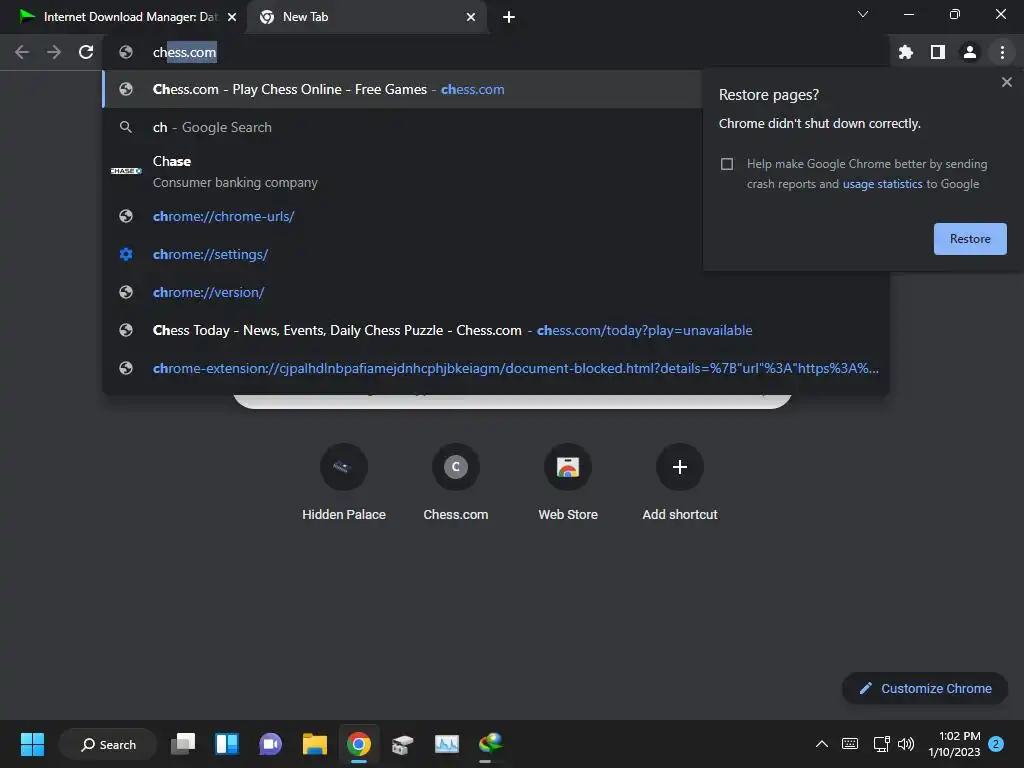Open the Widgets taskbar icon
This screenshot has width=1024, height=768.
tap(227, 744)
